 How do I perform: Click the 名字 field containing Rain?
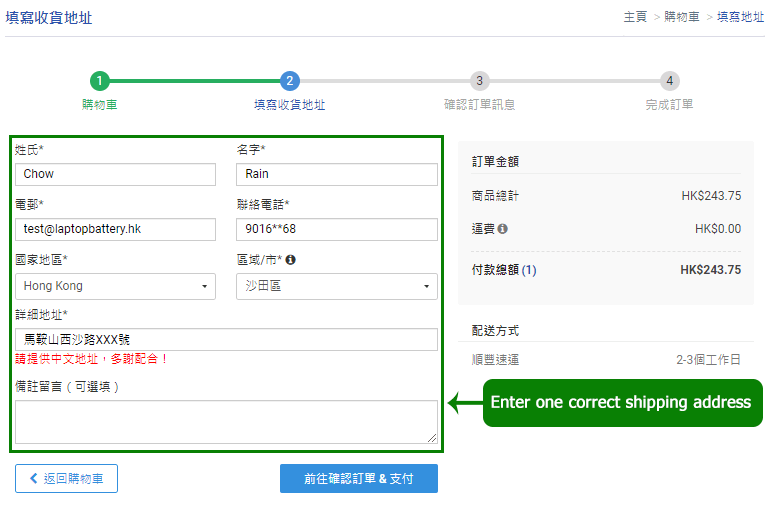(x=337, y=174)
